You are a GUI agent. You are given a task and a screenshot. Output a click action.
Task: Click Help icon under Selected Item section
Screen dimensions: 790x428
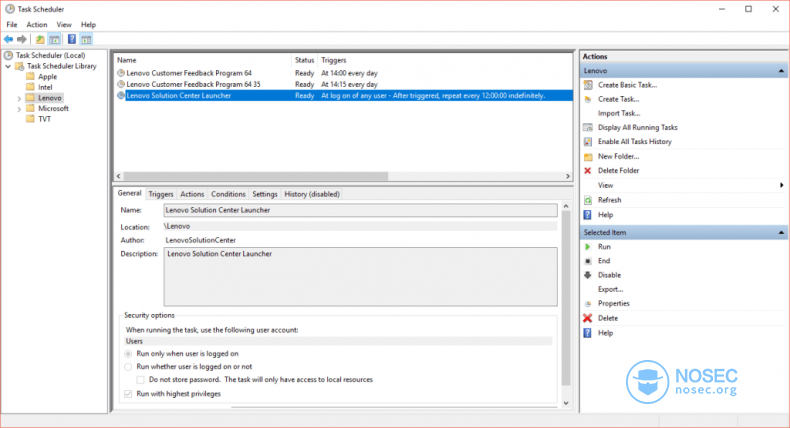tap(587, 333)
